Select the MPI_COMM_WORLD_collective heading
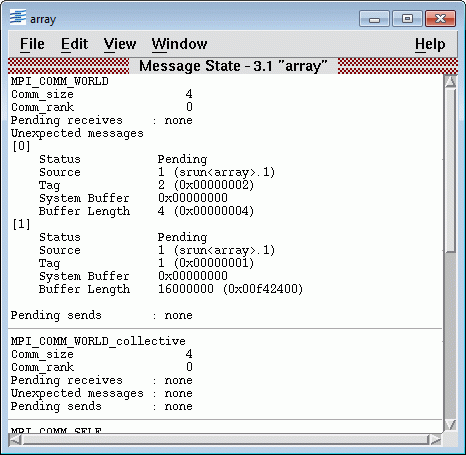This screenshot has height=455, width=466. 98,341
